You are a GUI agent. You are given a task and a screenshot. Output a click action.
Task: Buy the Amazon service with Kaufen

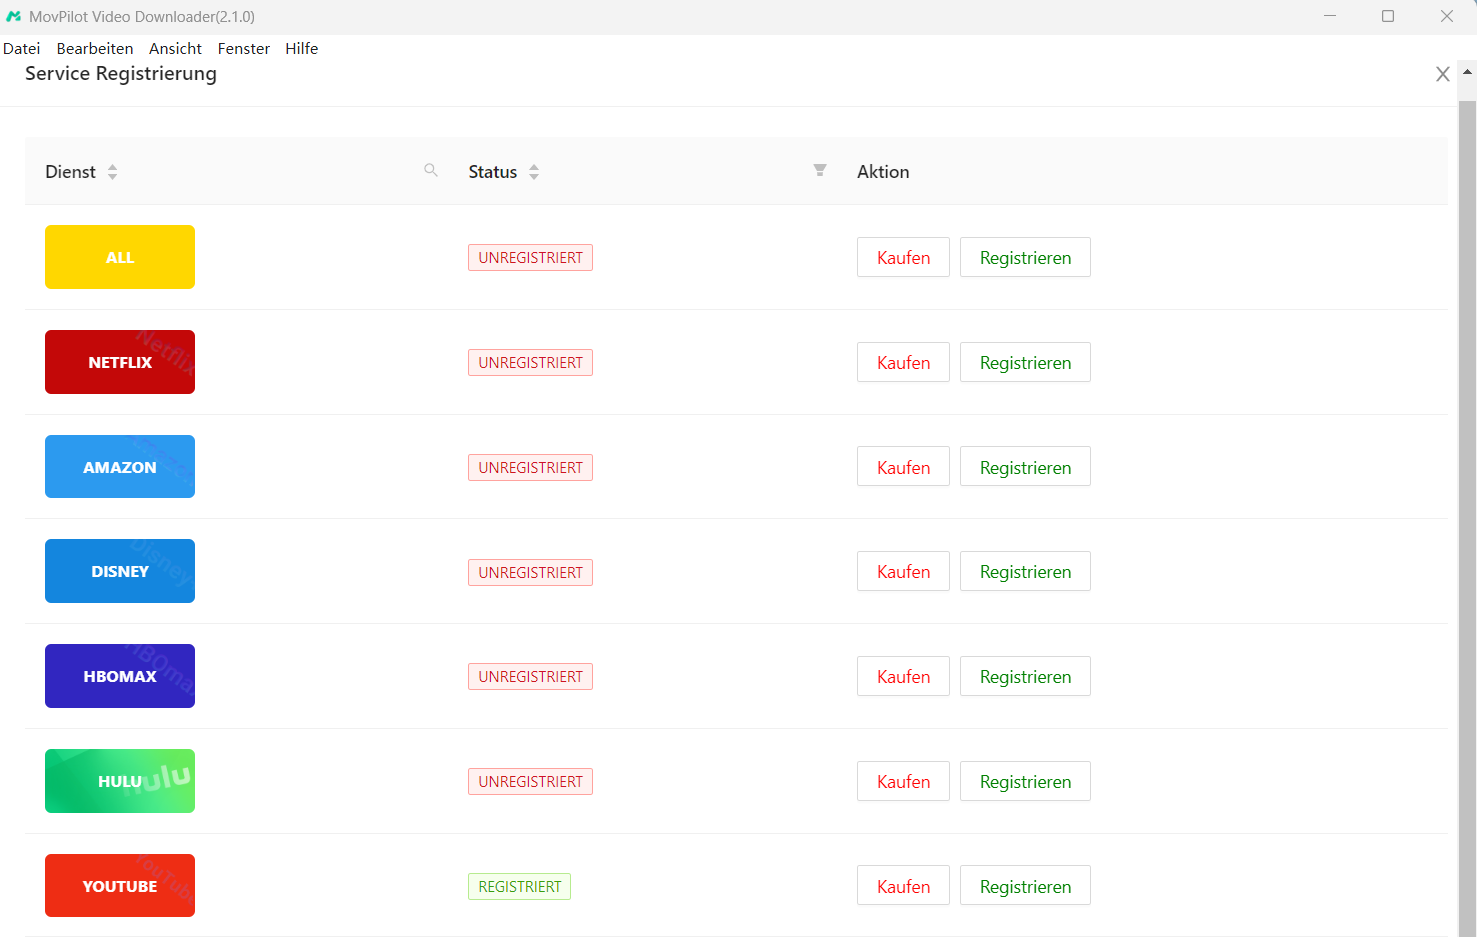903,467
